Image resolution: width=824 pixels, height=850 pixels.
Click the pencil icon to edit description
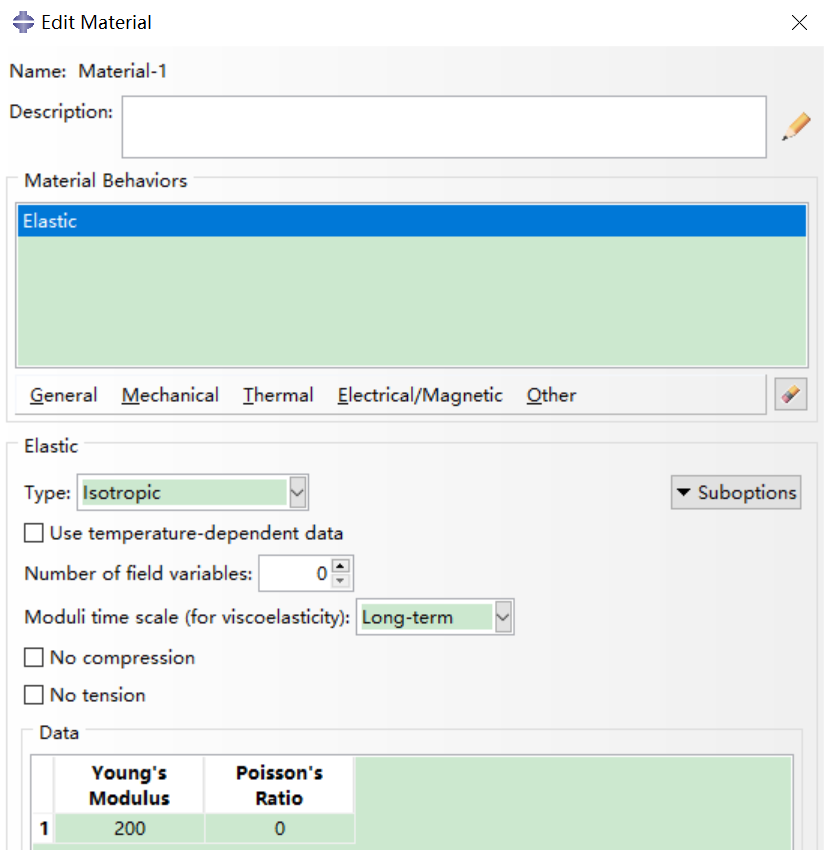796,127
